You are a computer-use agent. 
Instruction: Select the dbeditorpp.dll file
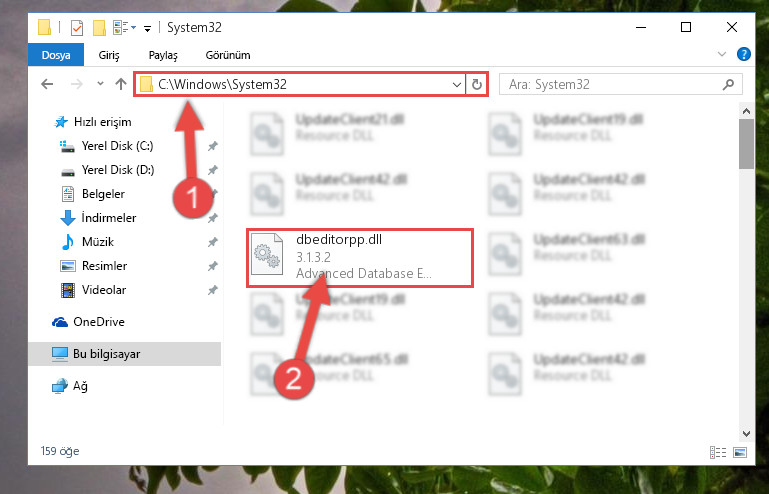pos(359,257)
